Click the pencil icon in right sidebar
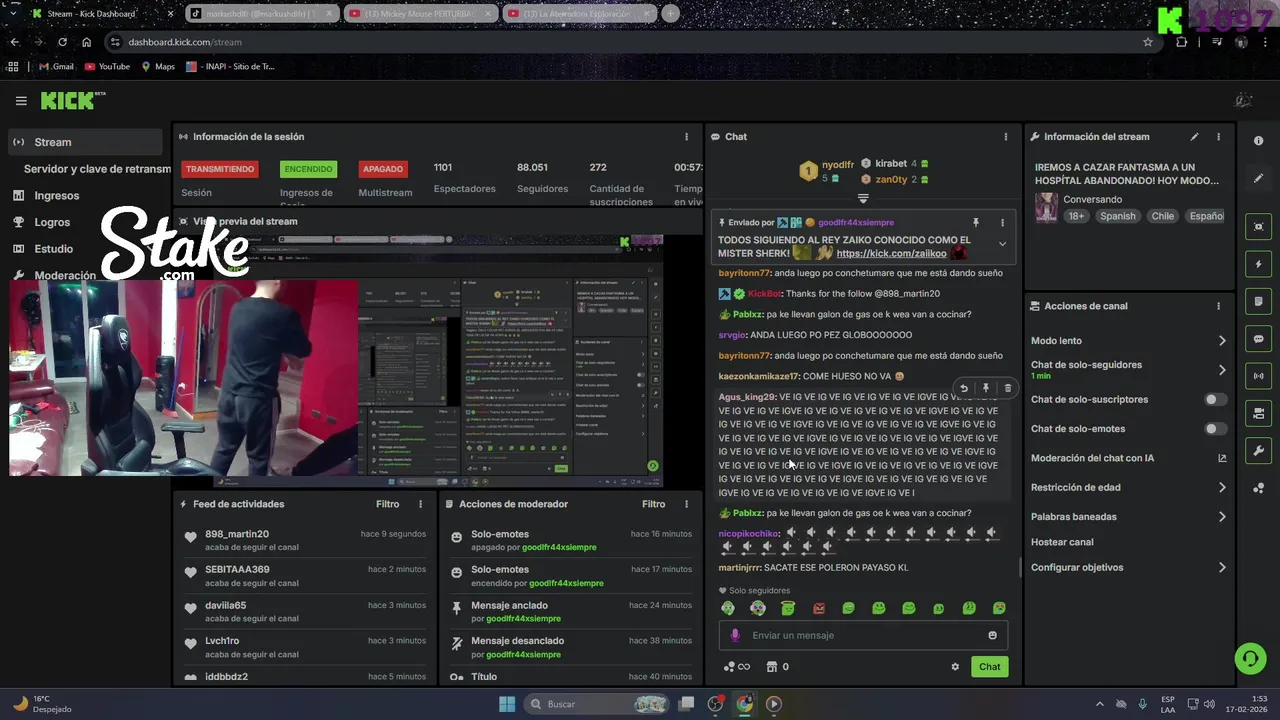The height and width of the screenshot is (720, 1280). click(1258, 178)
